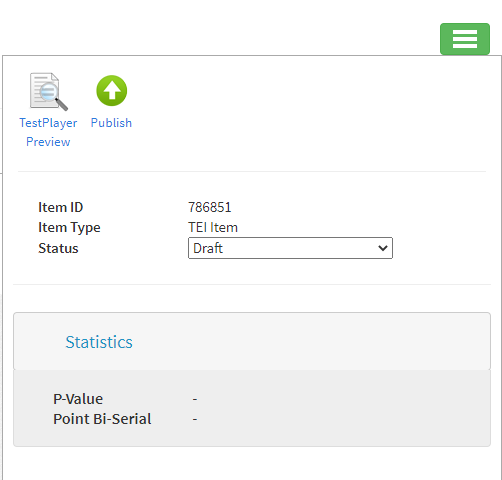Click the chevron arrow on Status dropdown

click(x=383, y=248)
